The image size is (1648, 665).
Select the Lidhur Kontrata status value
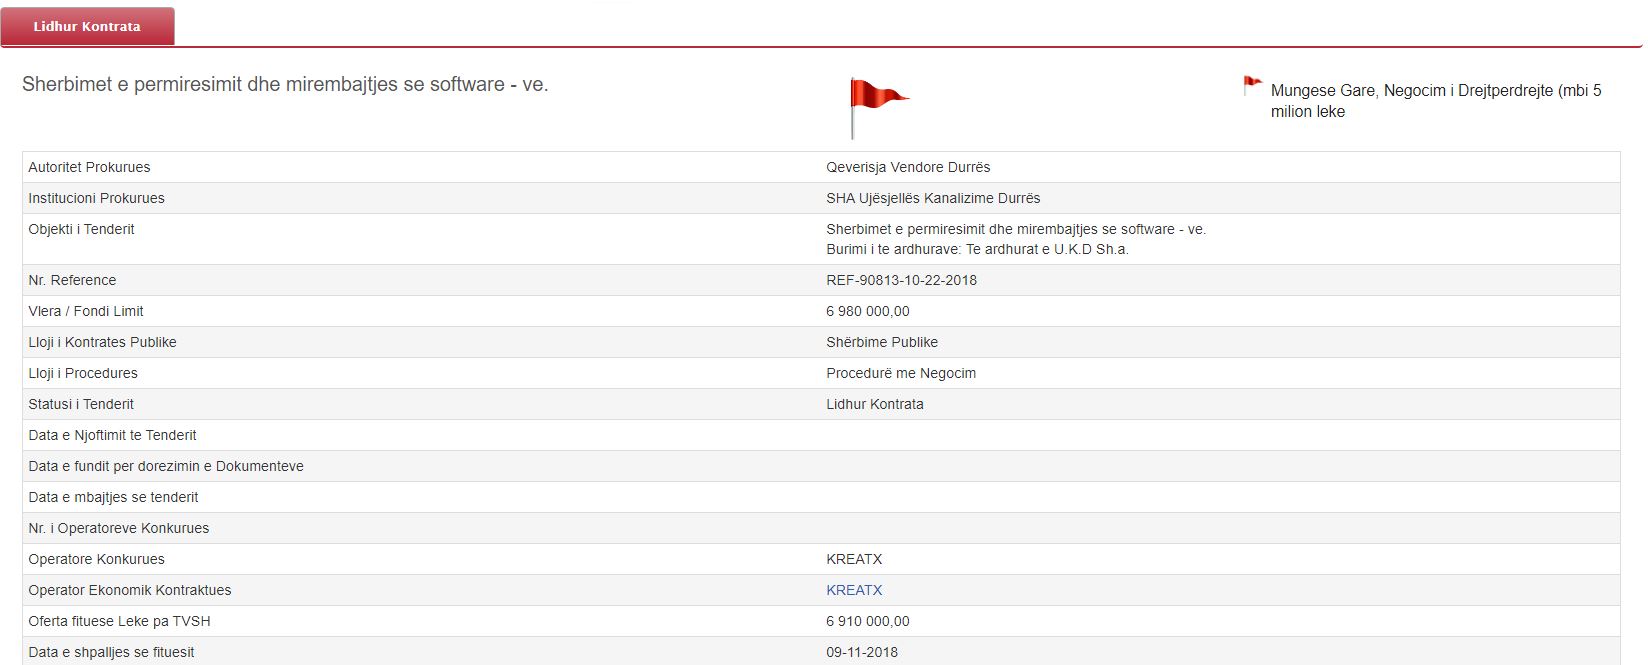(875, 404)
